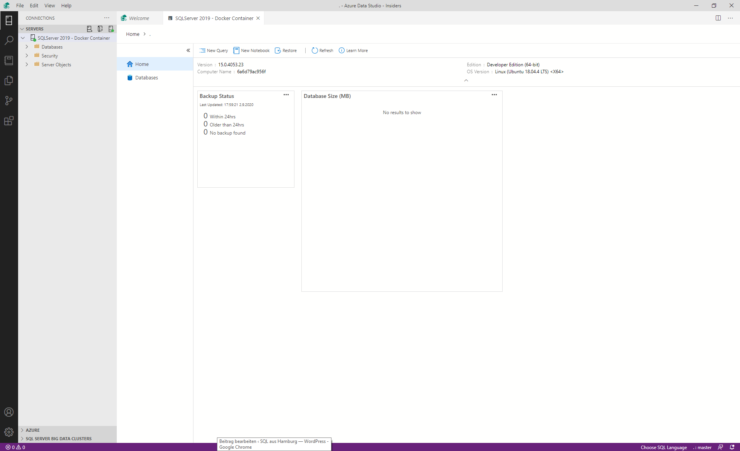
Task: Open the Search view in activity bar
Action: [x=8, y=40]
